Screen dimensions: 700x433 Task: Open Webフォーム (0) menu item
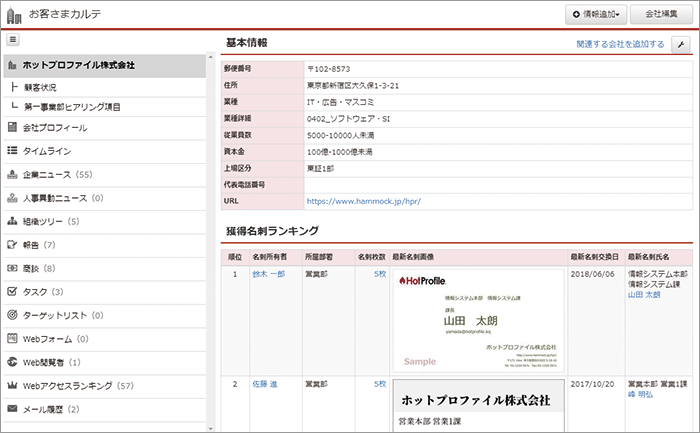104,339
